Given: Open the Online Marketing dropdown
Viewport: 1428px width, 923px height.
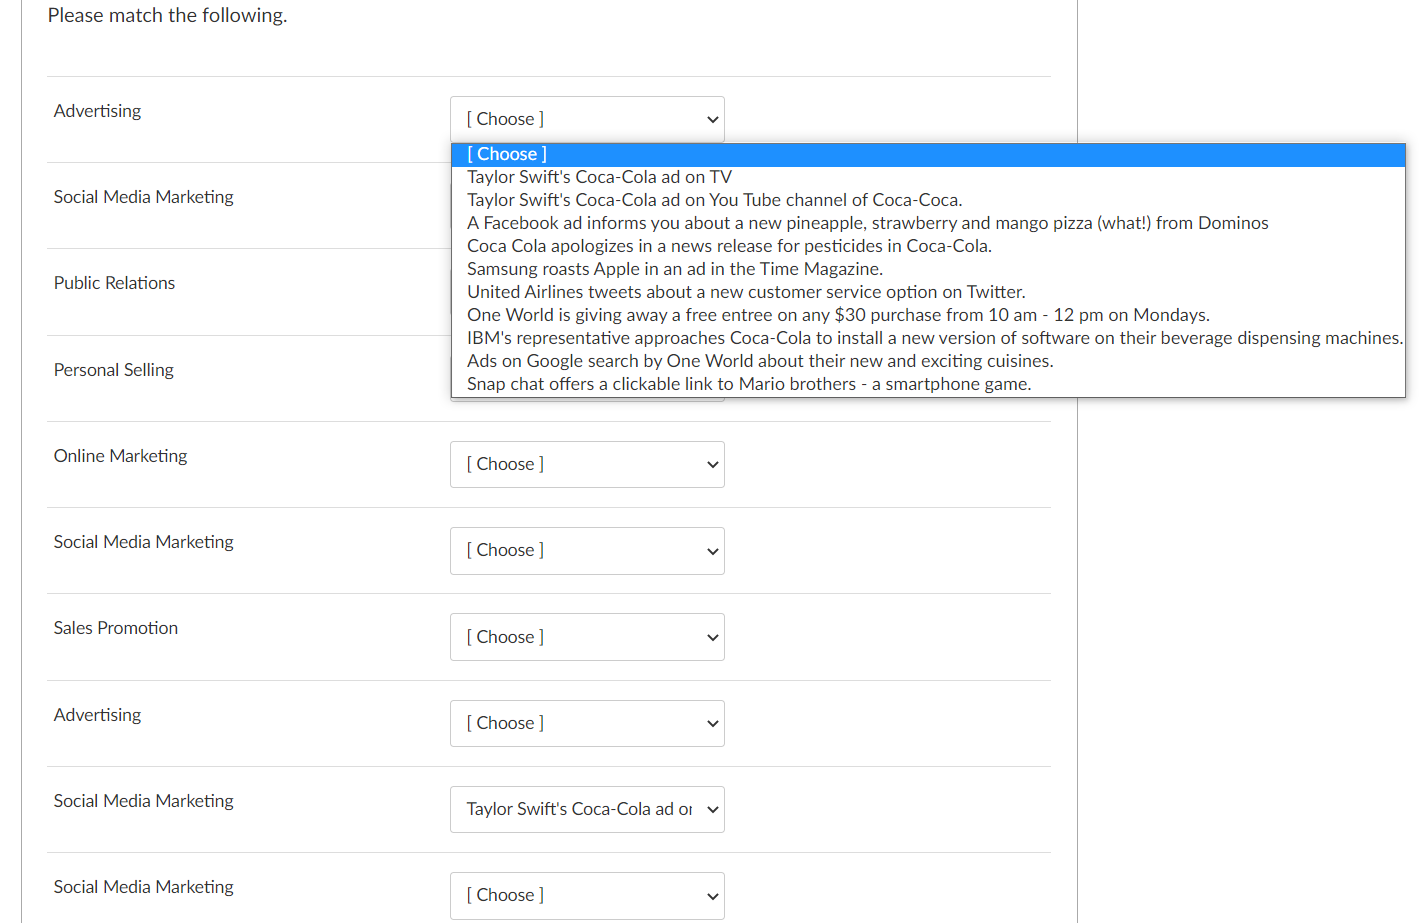Looking at the screenshot, I should tap(587, 464).
